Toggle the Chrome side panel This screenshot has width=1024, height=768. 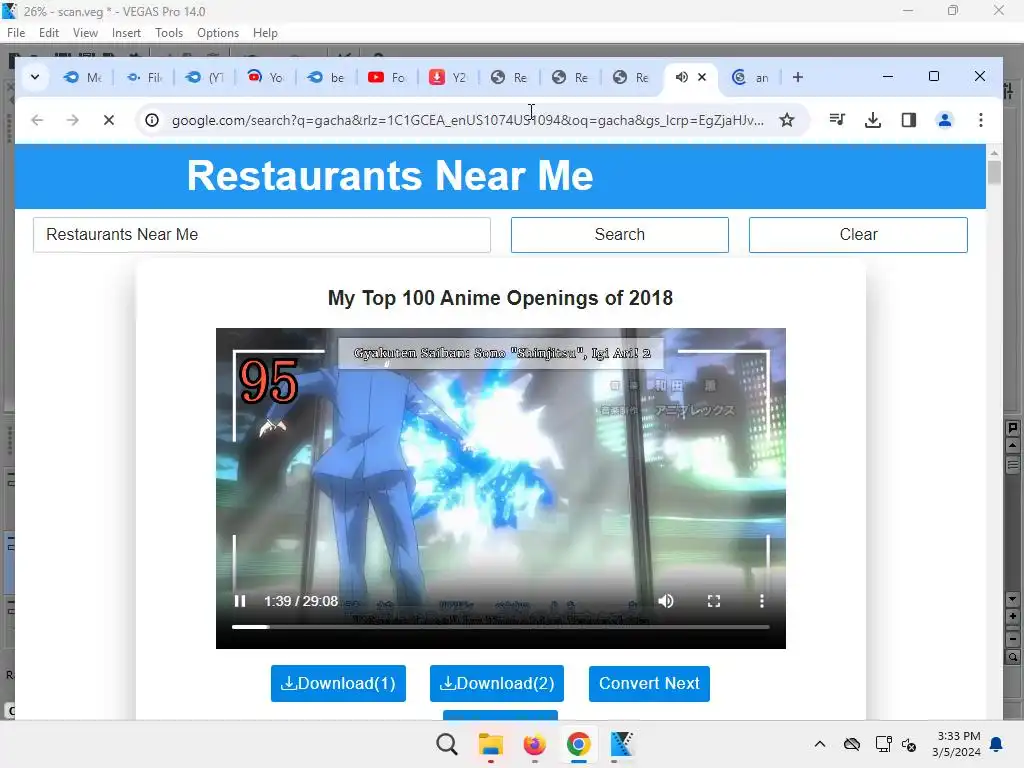tap(908, 120)
